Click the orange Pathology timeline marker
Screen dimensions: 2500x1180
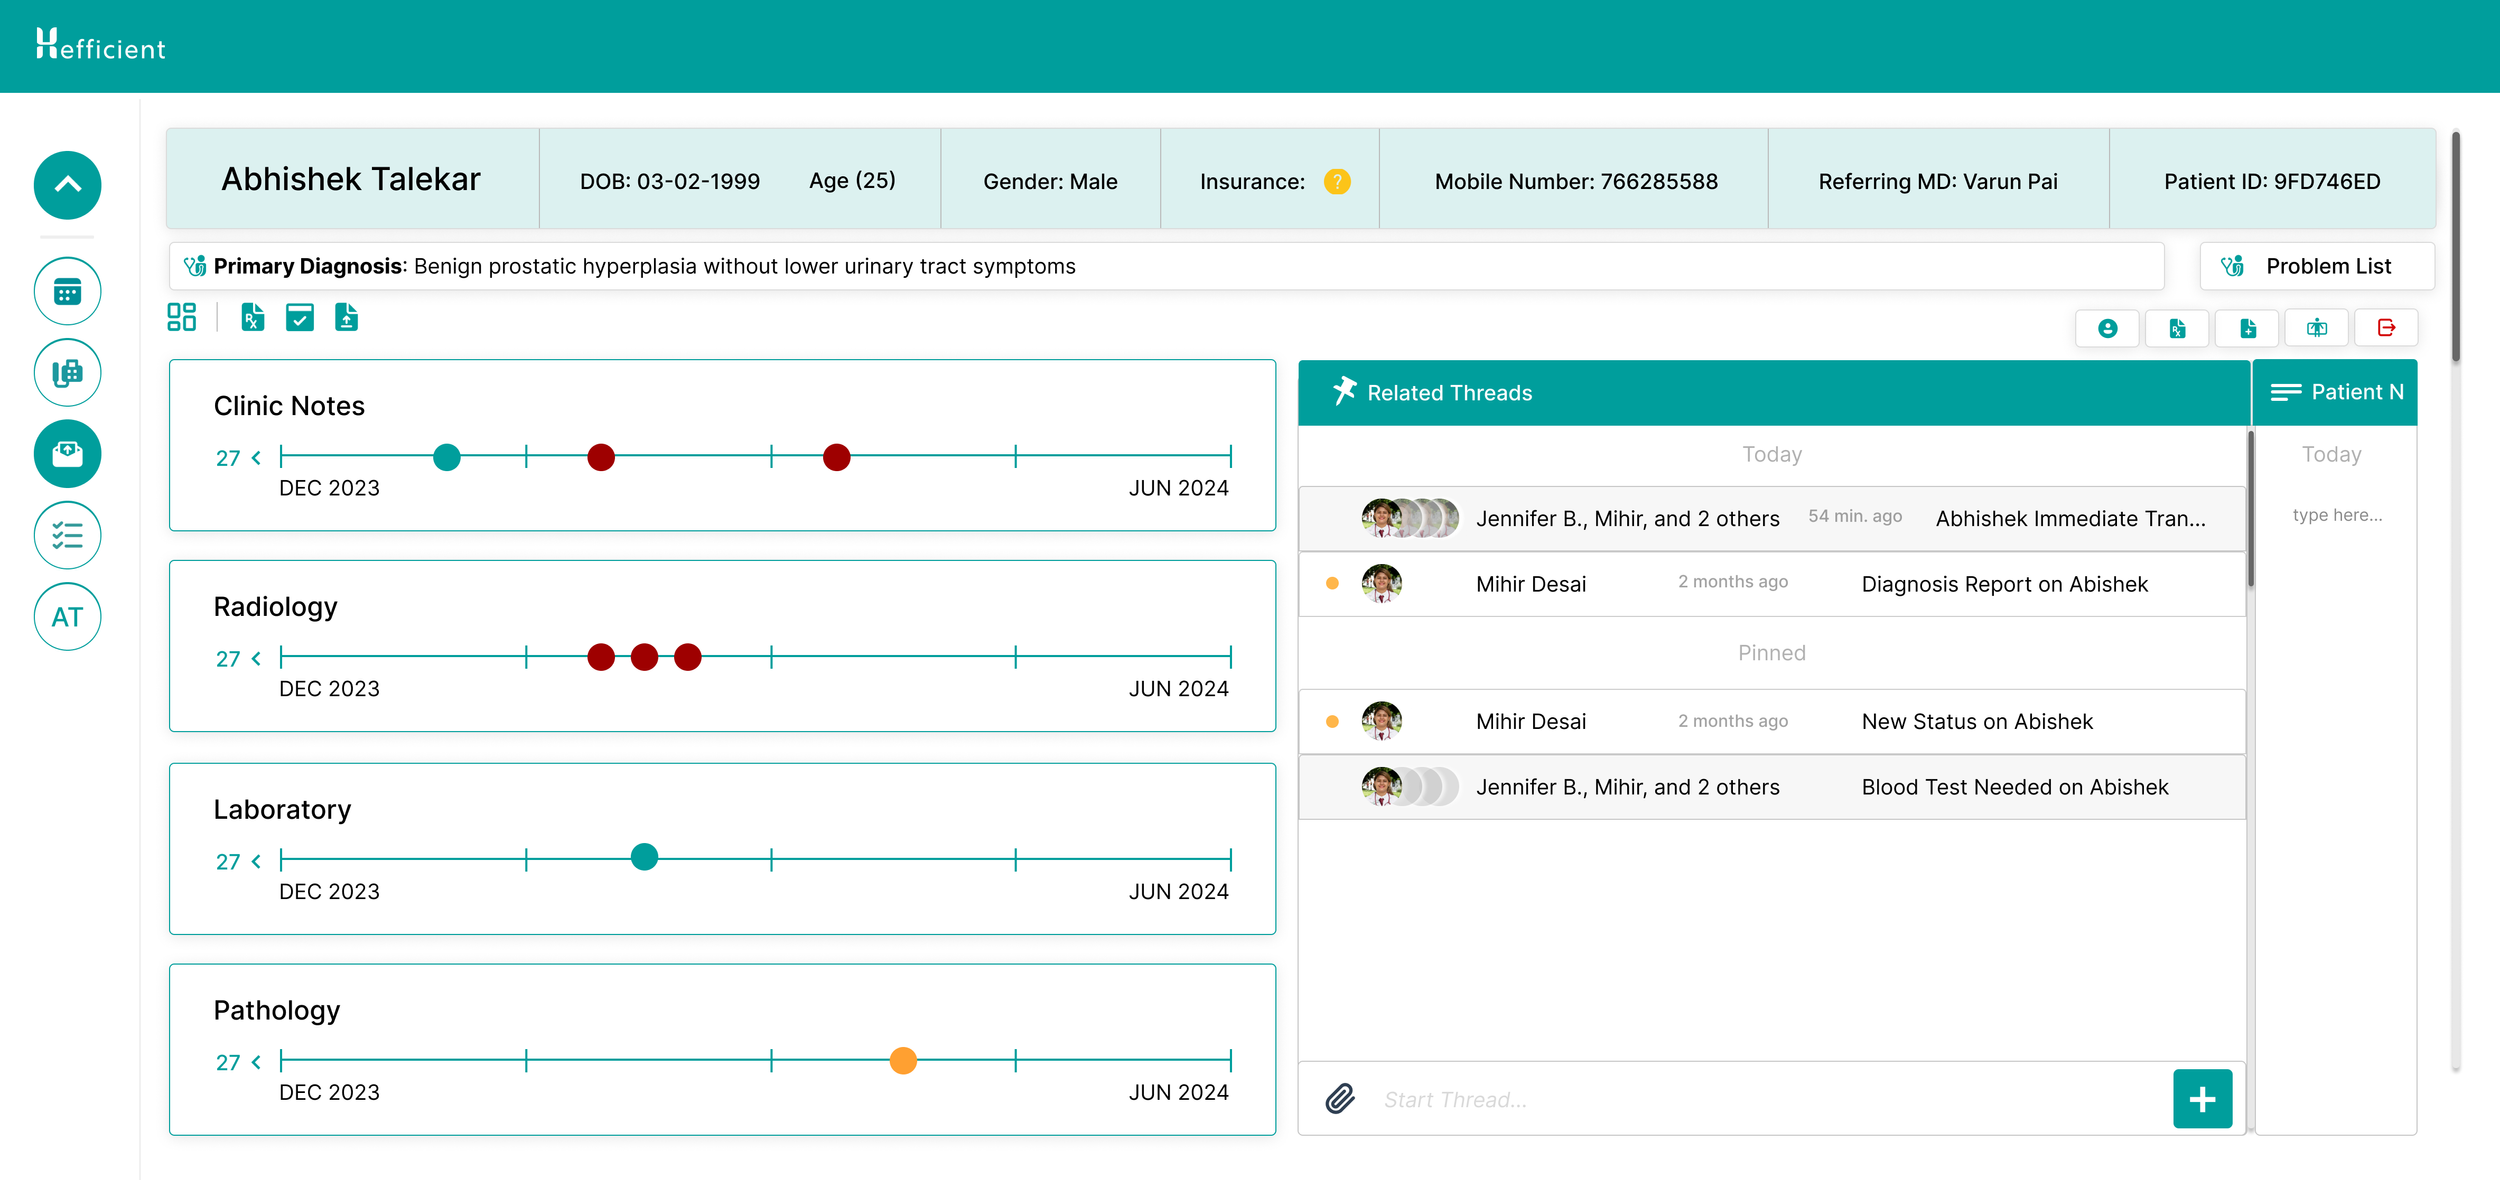[903, 1060]
